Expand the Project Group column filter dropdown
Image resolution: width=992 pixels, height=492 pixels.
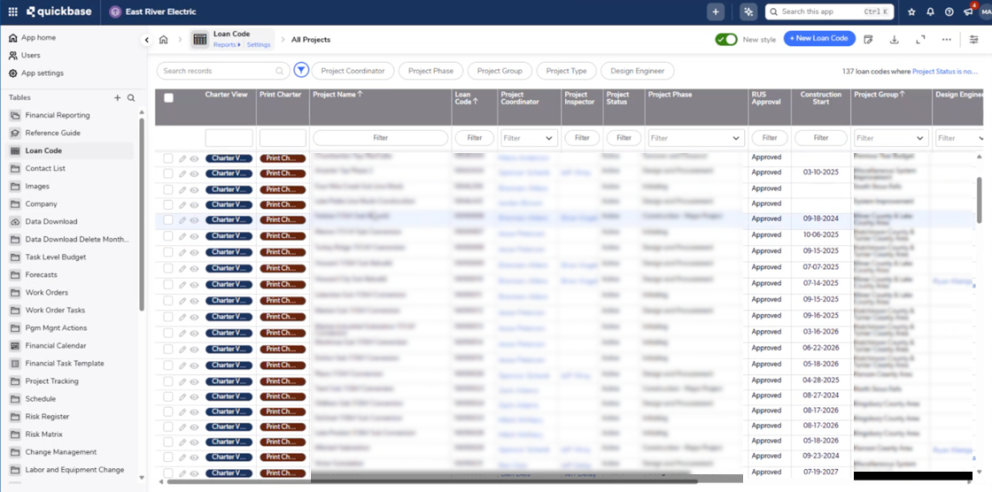point(890,138)
